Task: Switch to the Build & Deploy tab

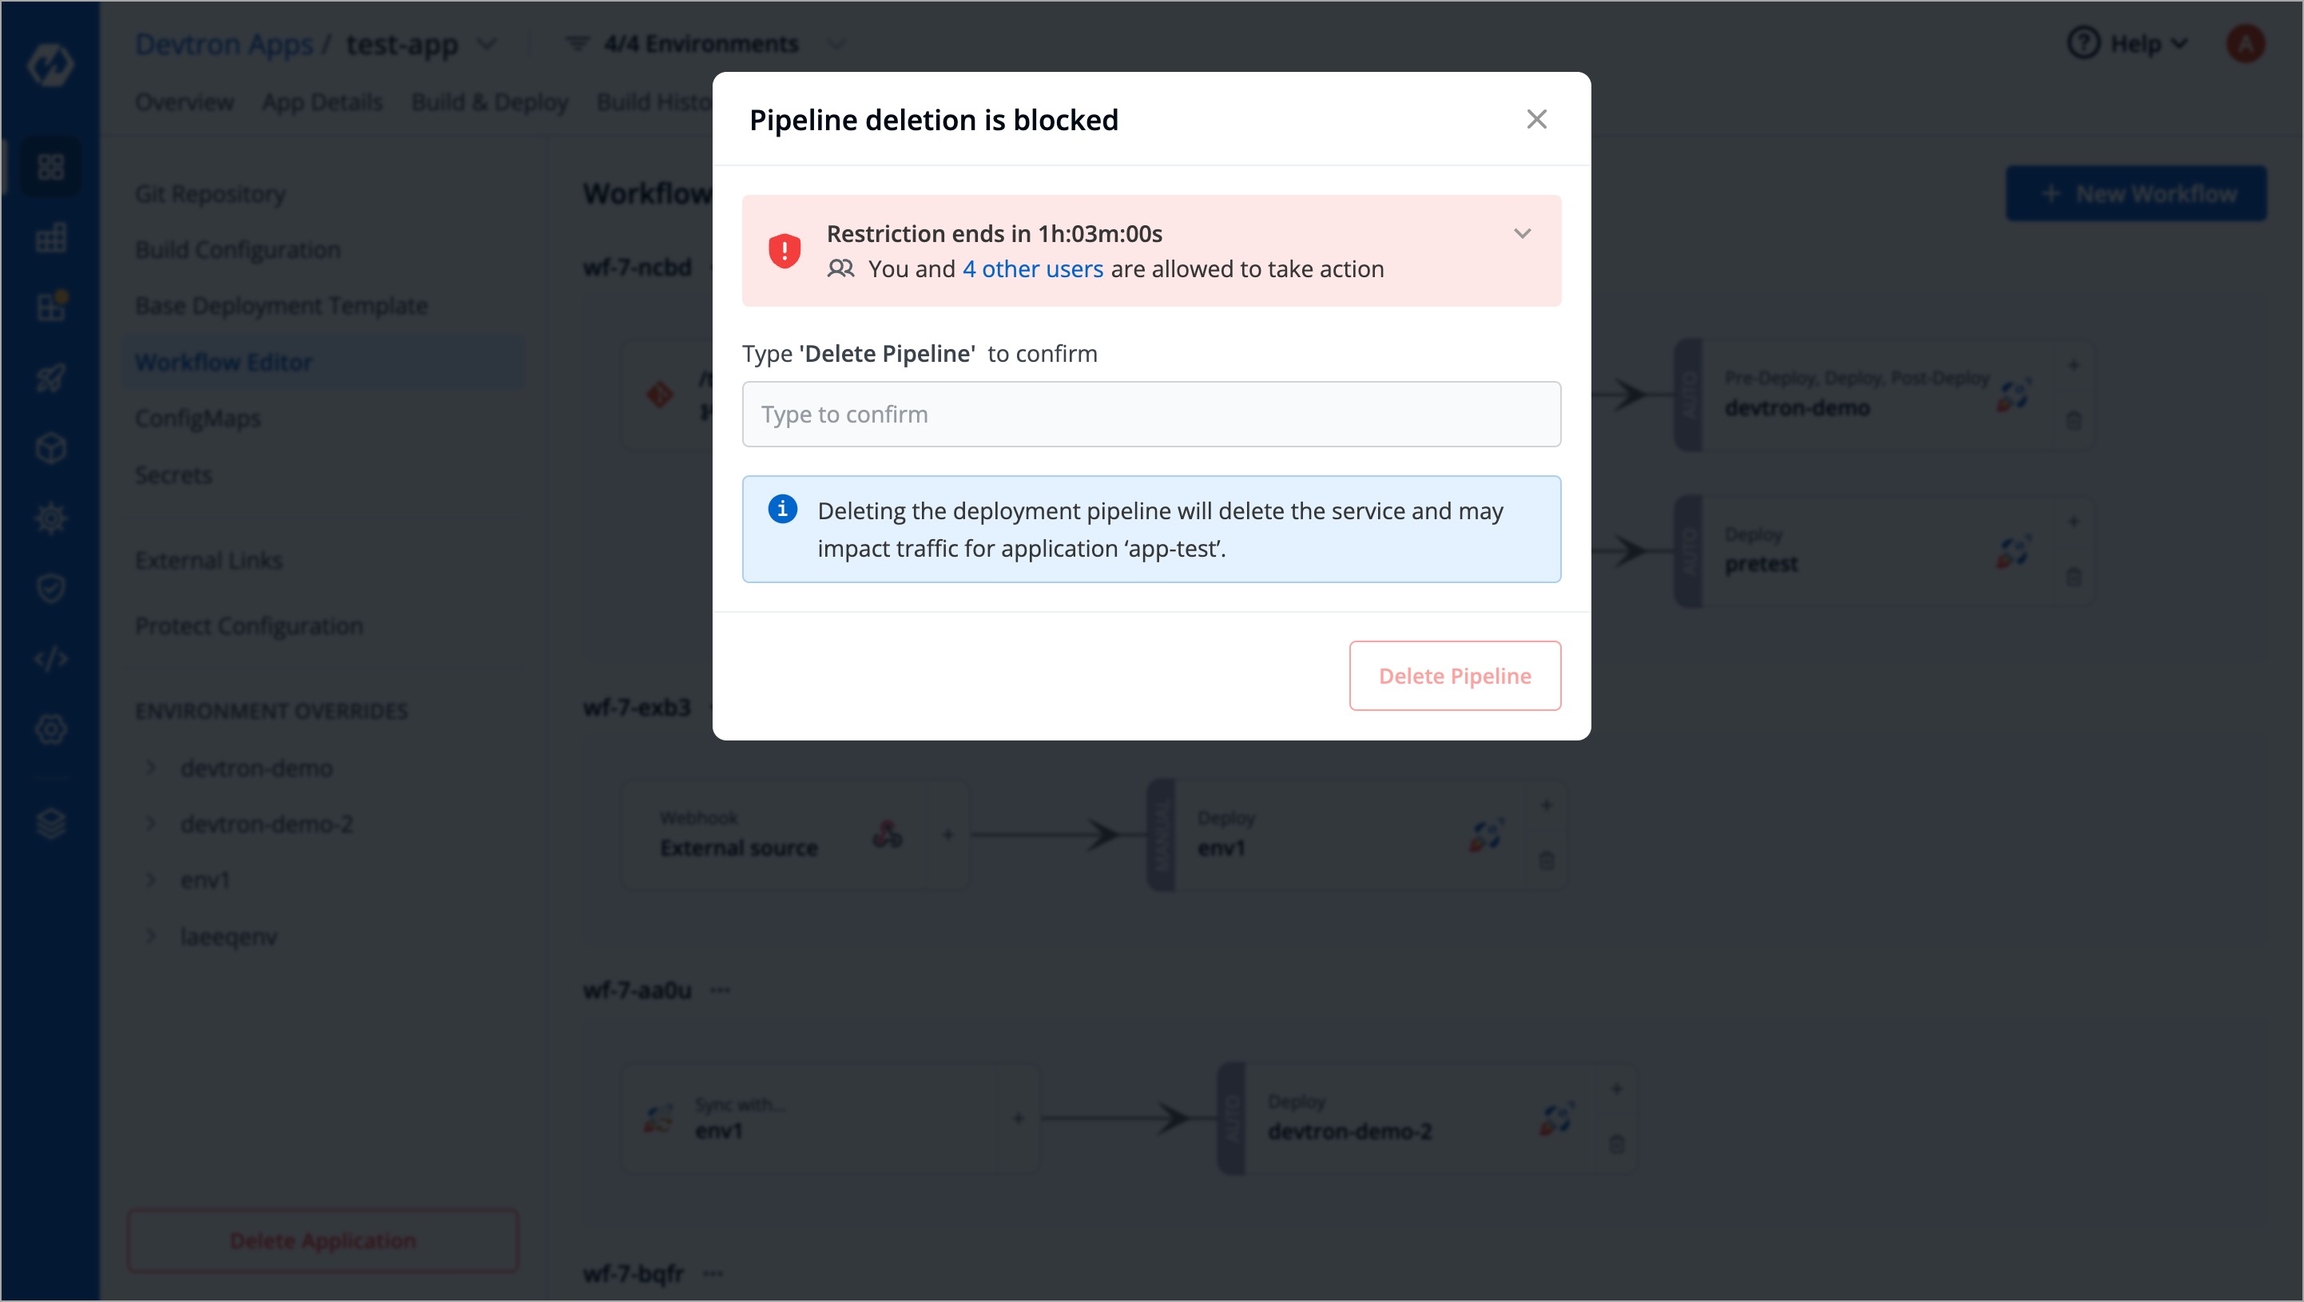Action: (x=489, y=102)
